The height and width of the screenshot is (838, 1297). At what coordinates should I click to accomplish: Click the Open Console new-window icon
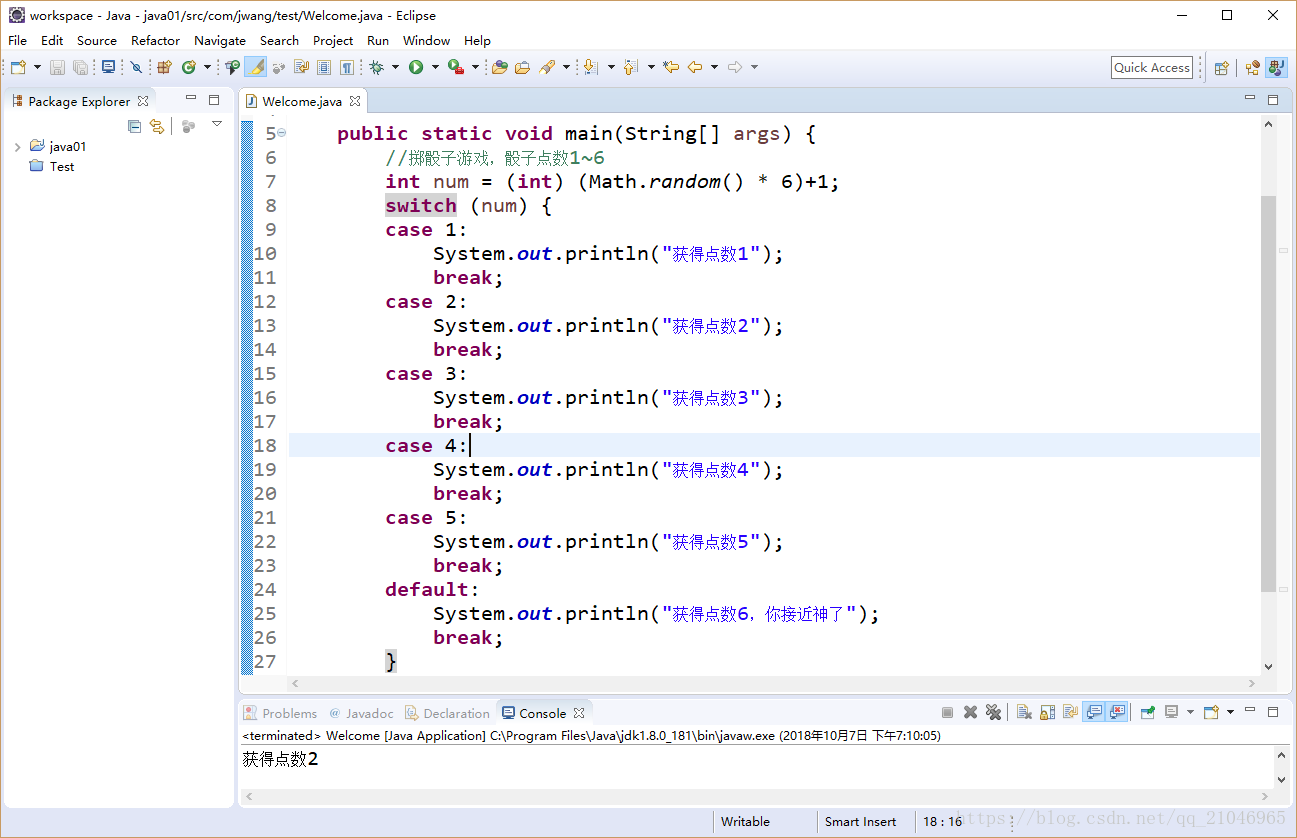click(x=1211, y=712)
